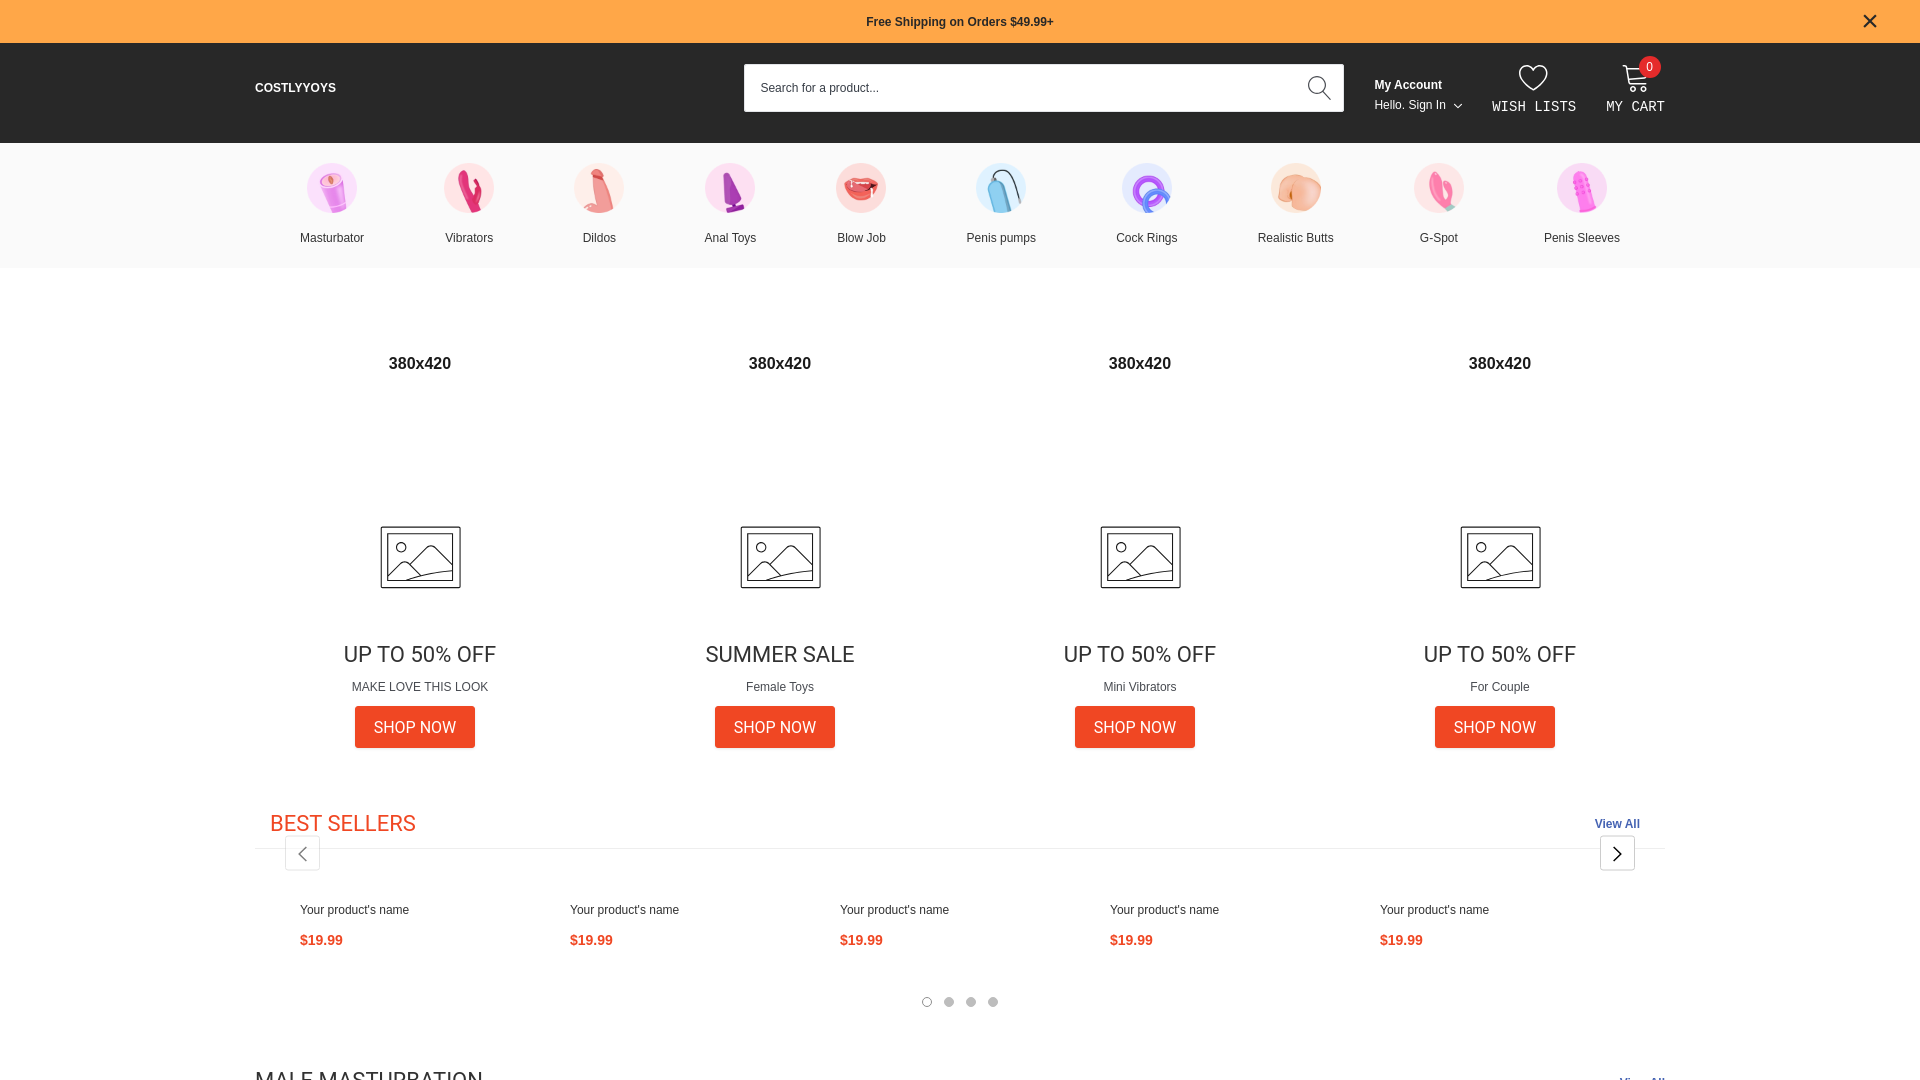Click the BEST SELLERS heading

point(343,824)
